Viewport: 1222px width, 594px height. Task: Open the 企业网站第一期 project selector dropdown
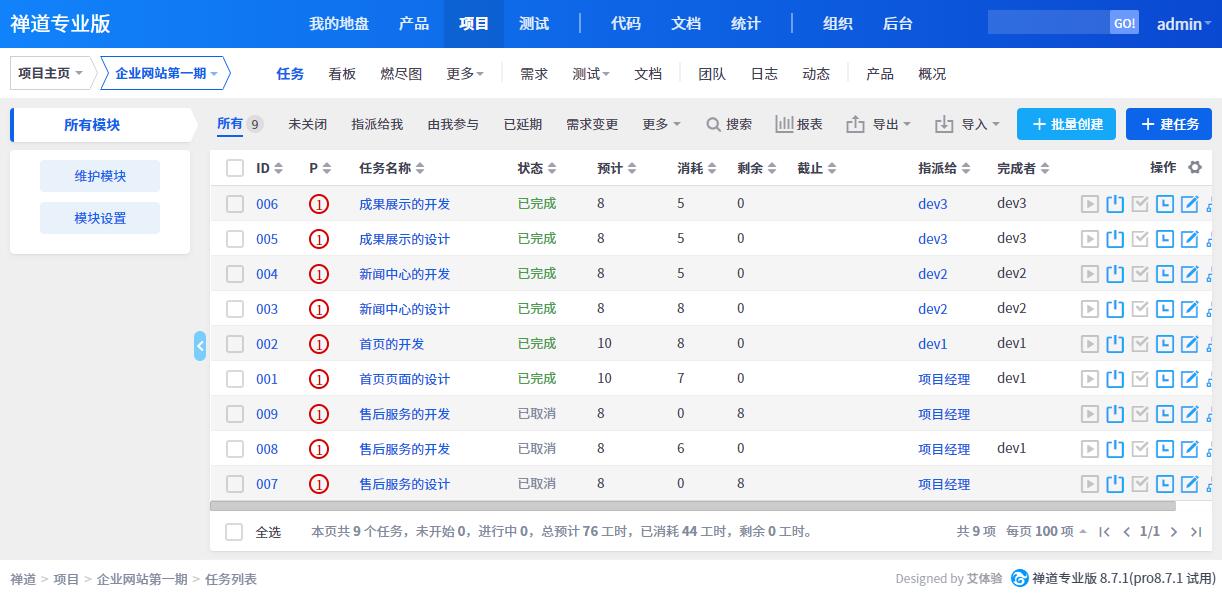point(166,73)
